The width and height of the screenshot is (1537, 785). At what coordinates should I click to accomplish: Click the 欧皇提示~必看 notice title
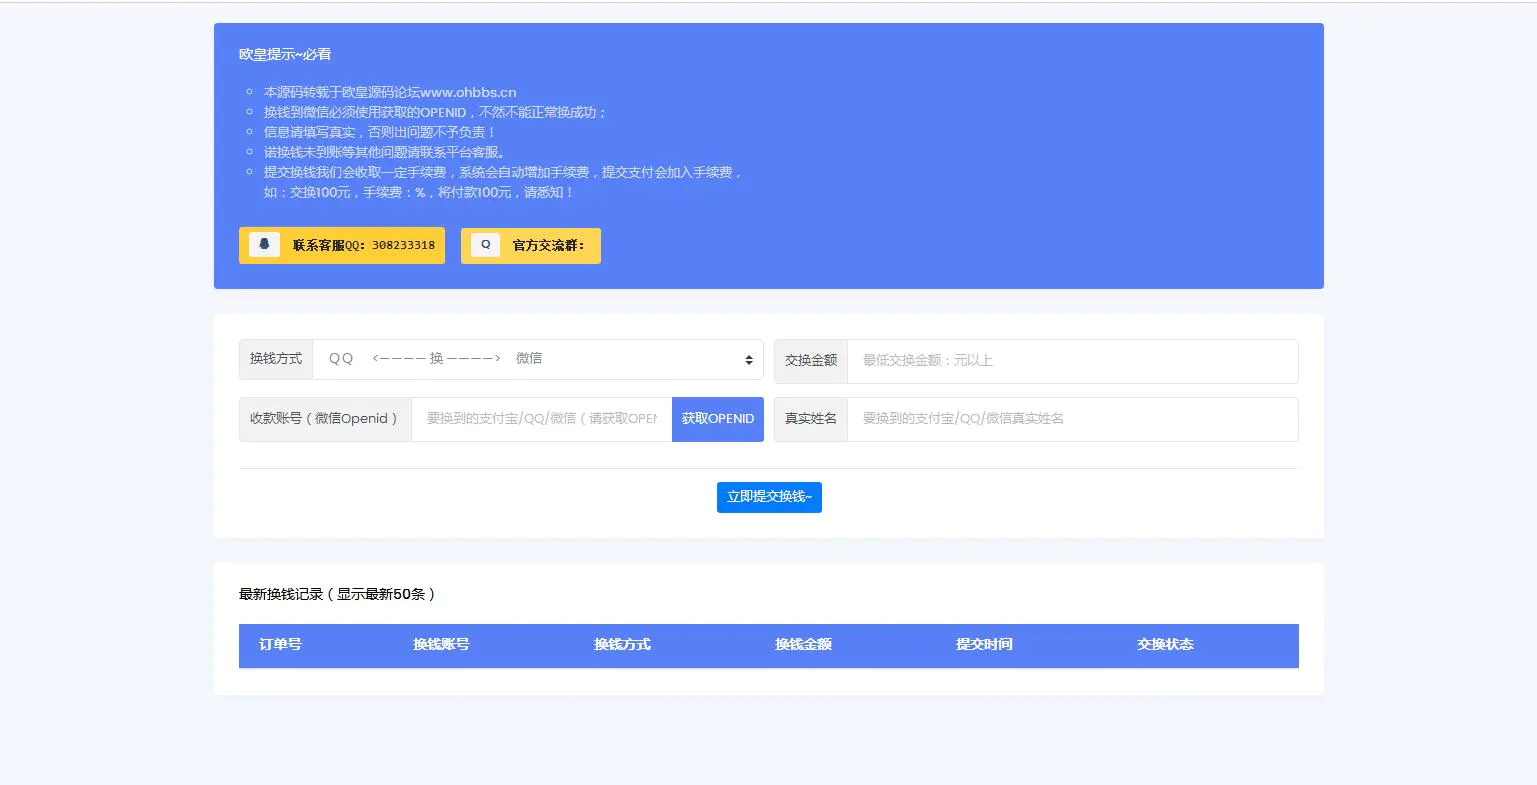pyautogui.click(x=286, y=54)
